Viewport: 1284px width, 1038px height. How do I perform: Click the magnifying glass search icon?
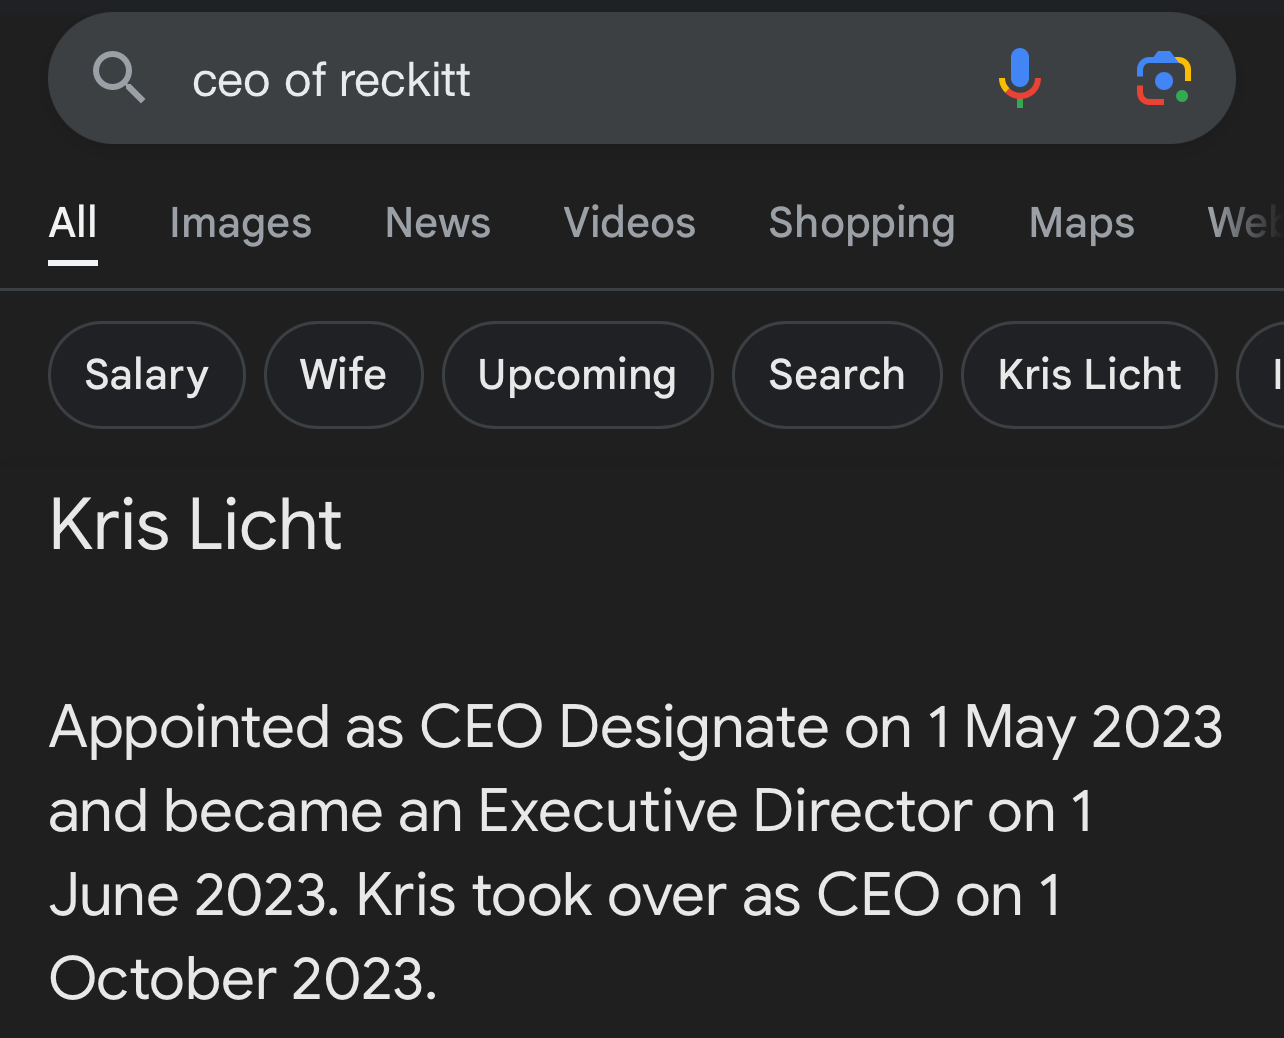click(x=119, y=78)
